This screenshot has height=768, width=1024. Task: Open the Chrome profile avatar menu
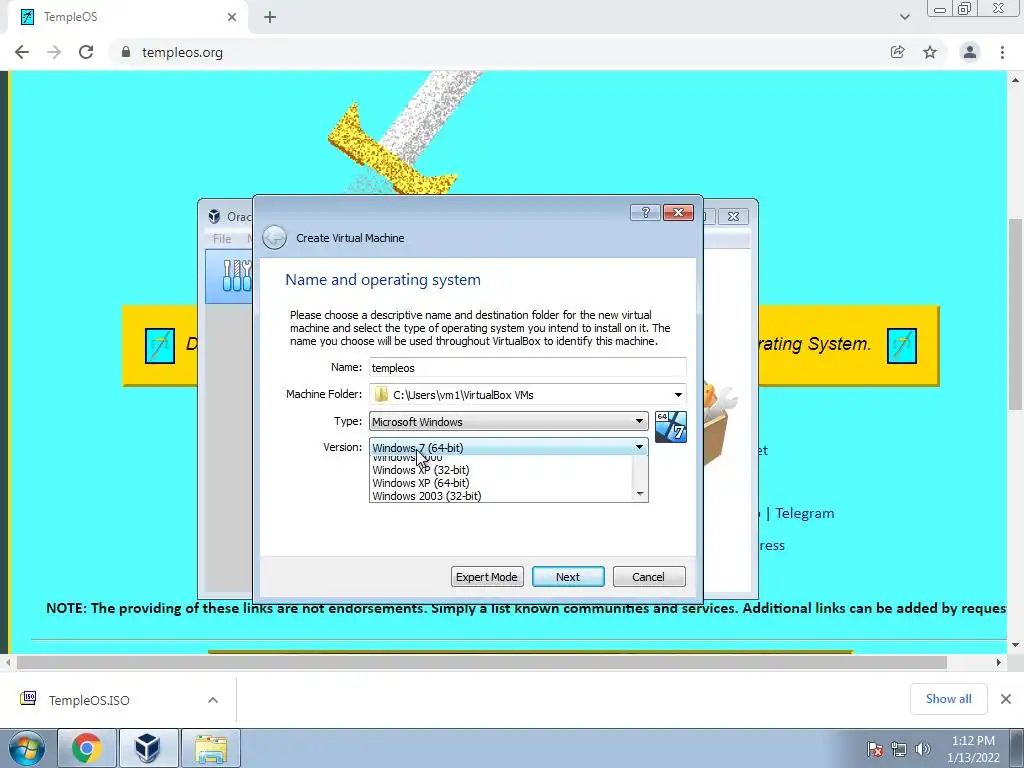(x=970, y=52)
